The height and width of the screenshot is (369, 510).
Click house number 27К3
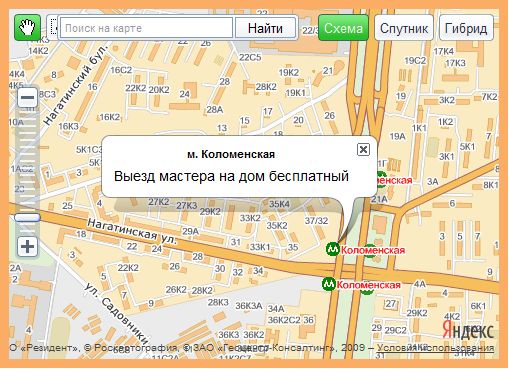pyautogui.click(x=187, y=205)
